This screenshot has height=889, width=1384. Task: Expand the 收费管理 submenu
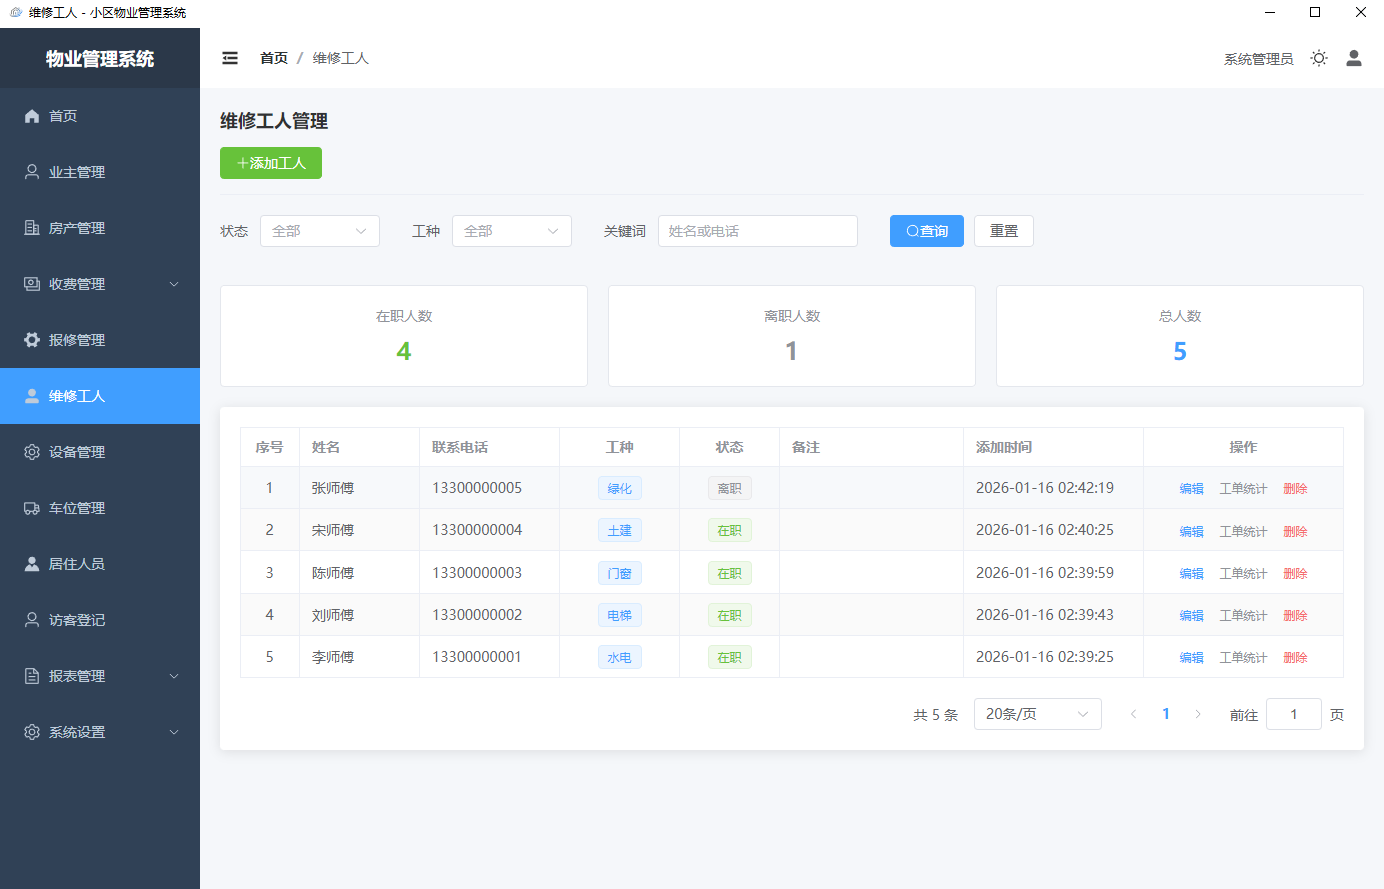[173, 284]
